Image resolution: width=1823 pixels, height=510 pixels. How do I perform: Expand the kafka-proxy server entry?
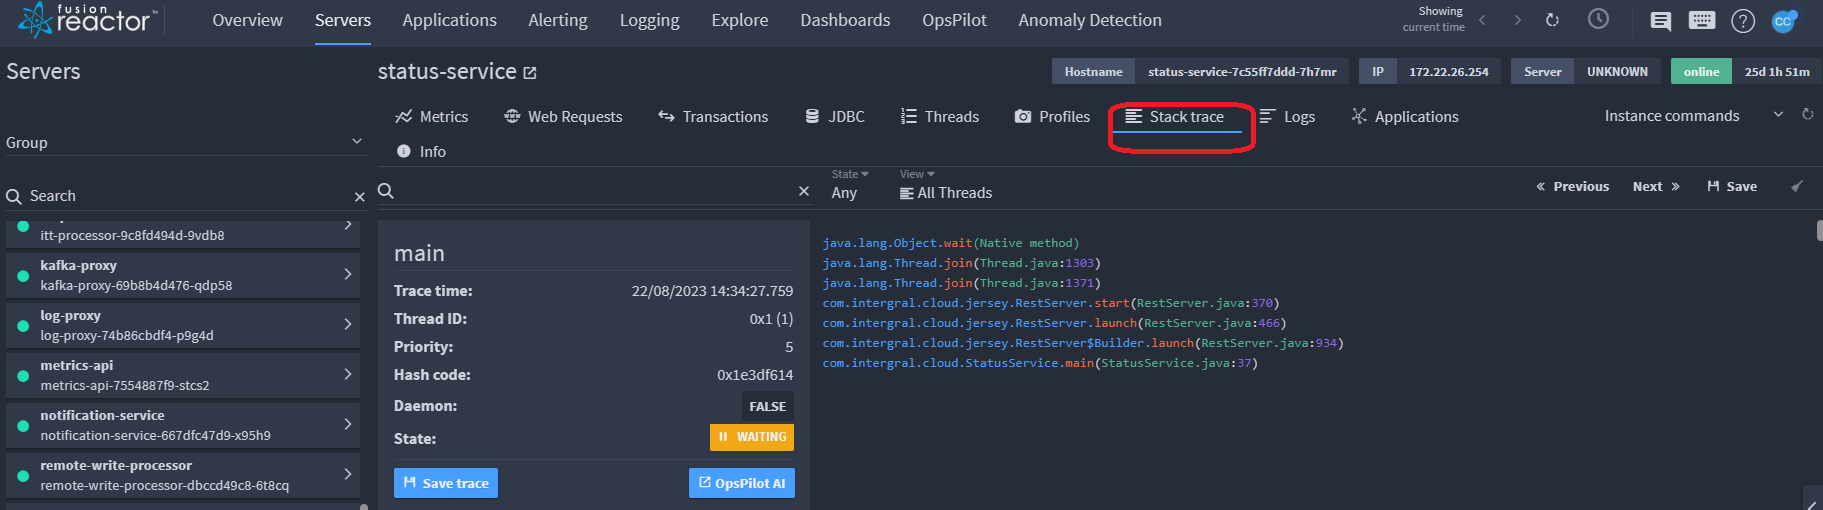[x=183, y=275]
